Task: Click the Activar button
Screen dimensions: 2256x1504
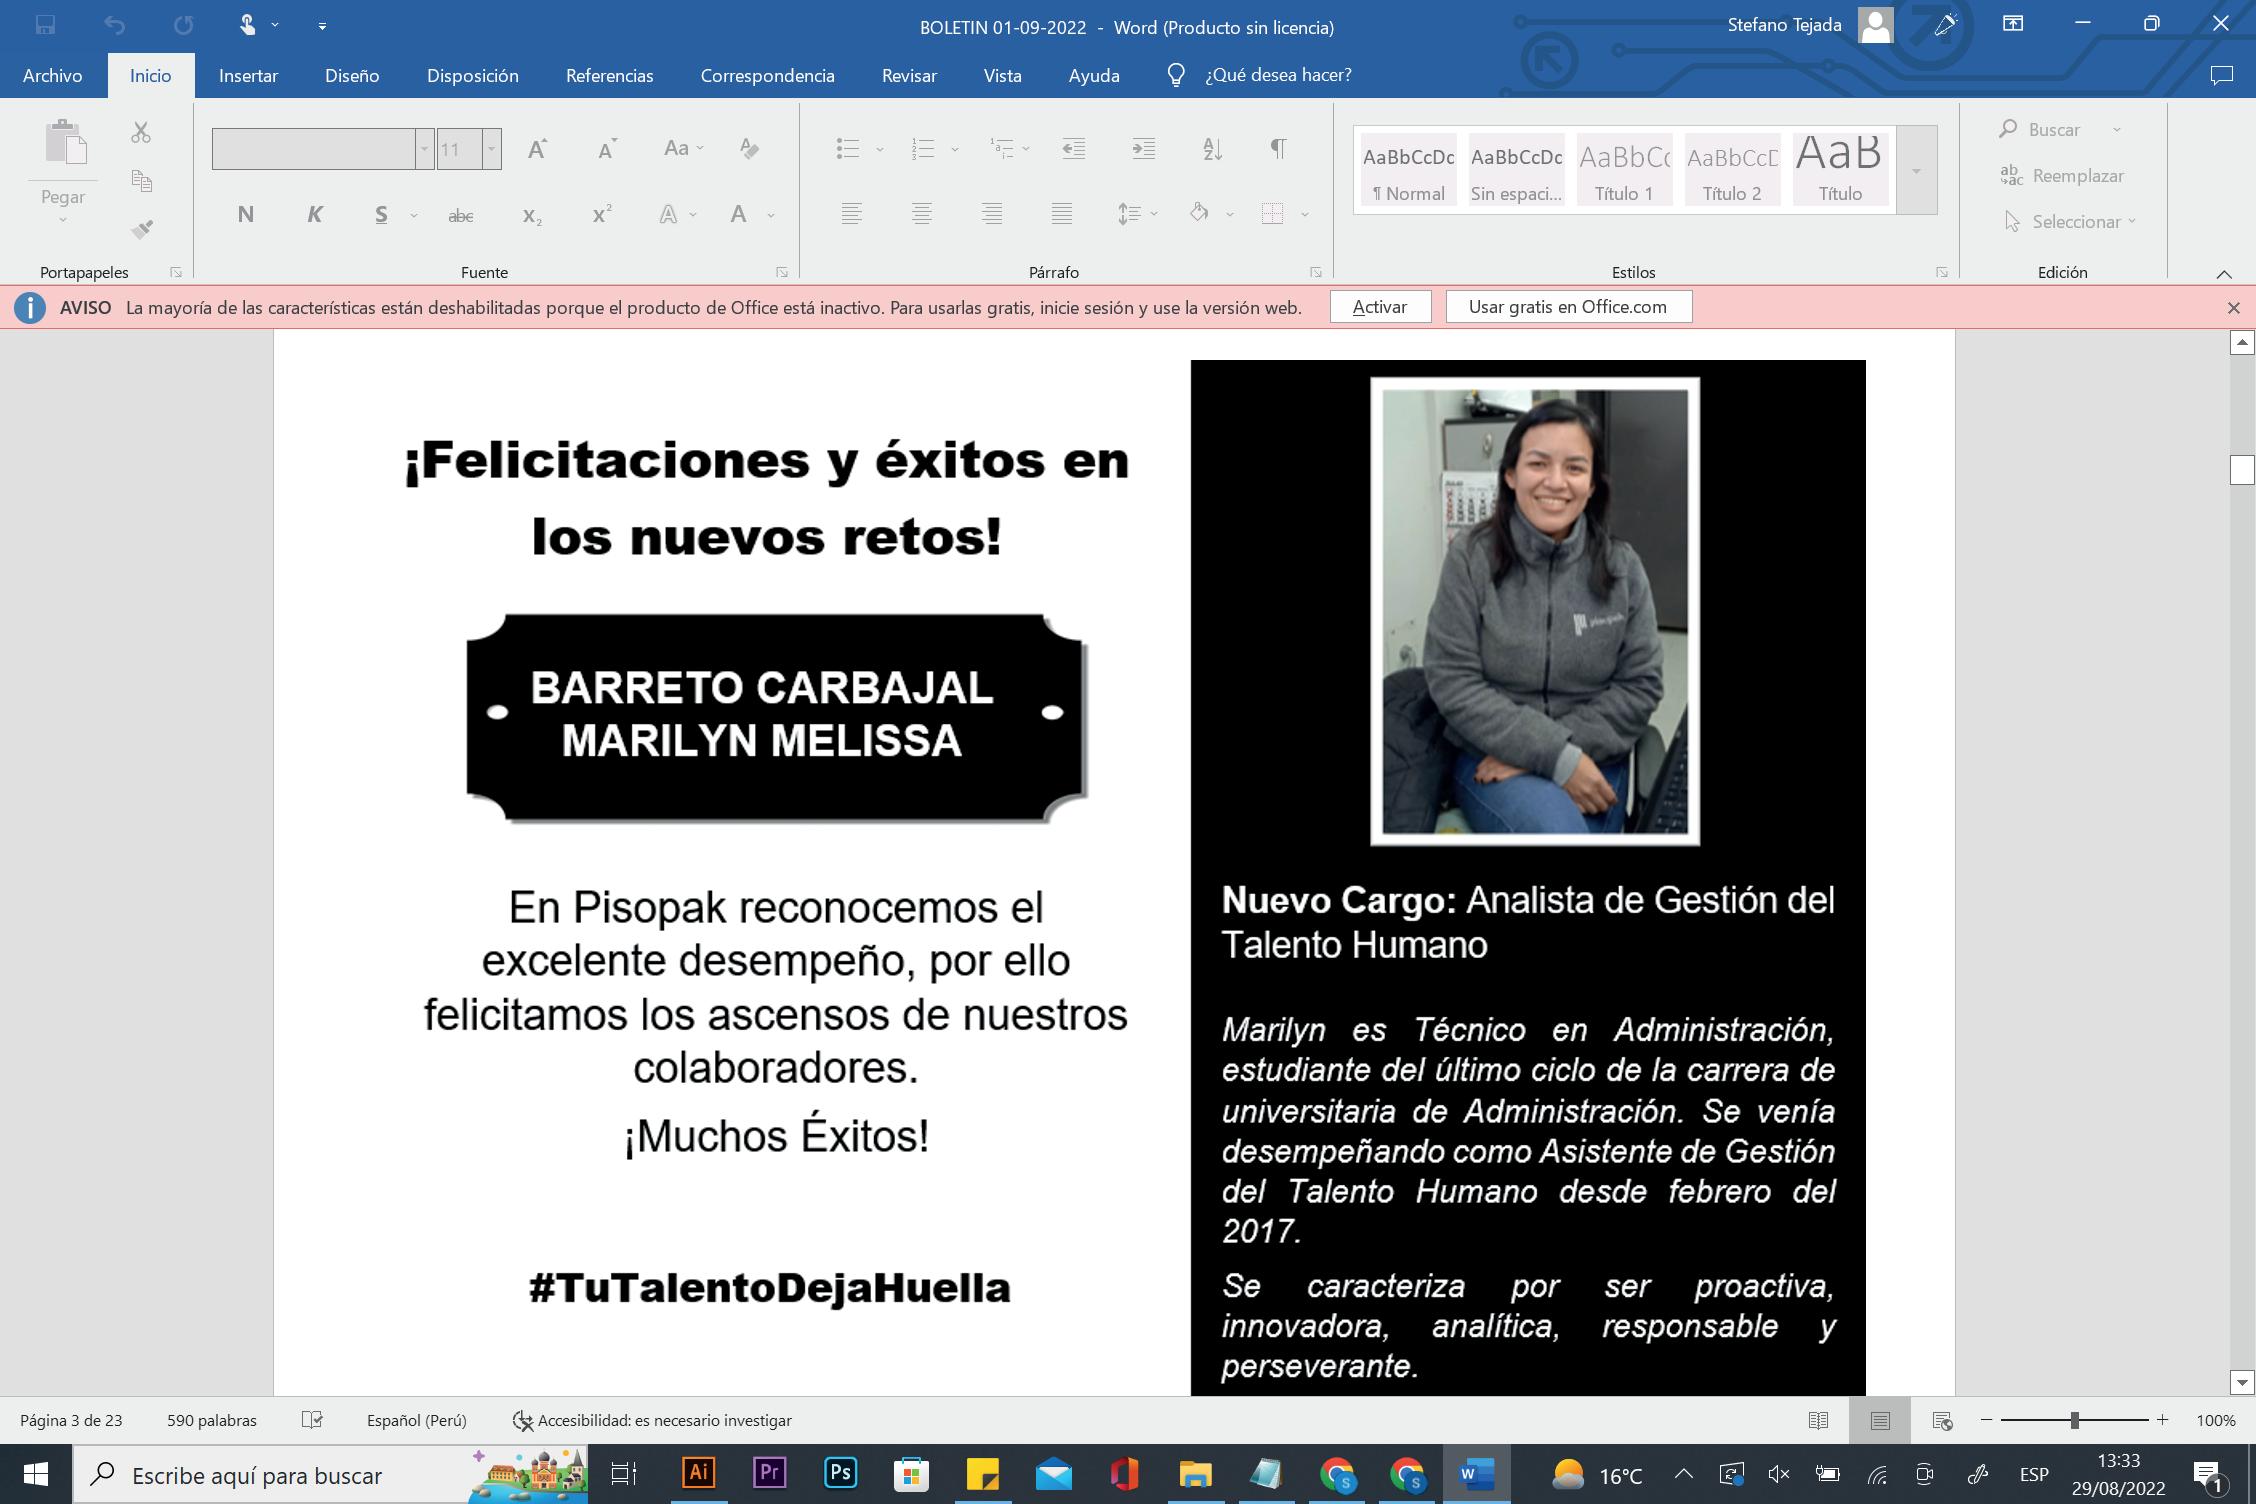Action: tap(1379, 307)
